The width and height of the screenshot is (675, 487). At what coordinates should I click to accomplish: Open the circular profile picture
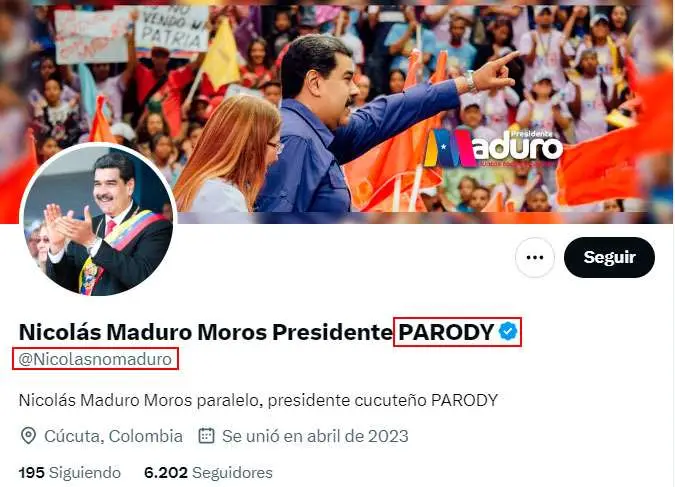pos(98,220)
